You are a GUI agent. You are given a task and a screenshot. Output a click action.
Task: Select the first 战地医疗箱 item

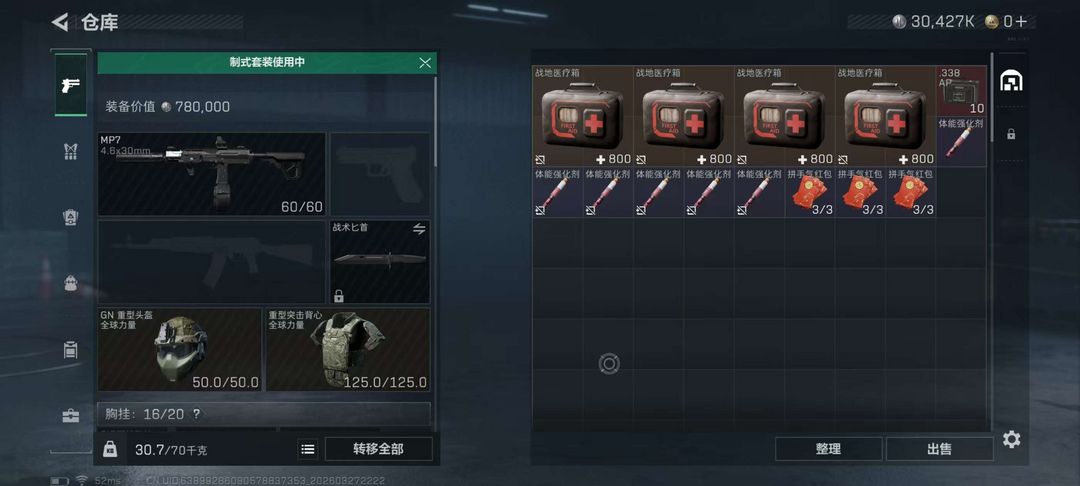(583, 116)
